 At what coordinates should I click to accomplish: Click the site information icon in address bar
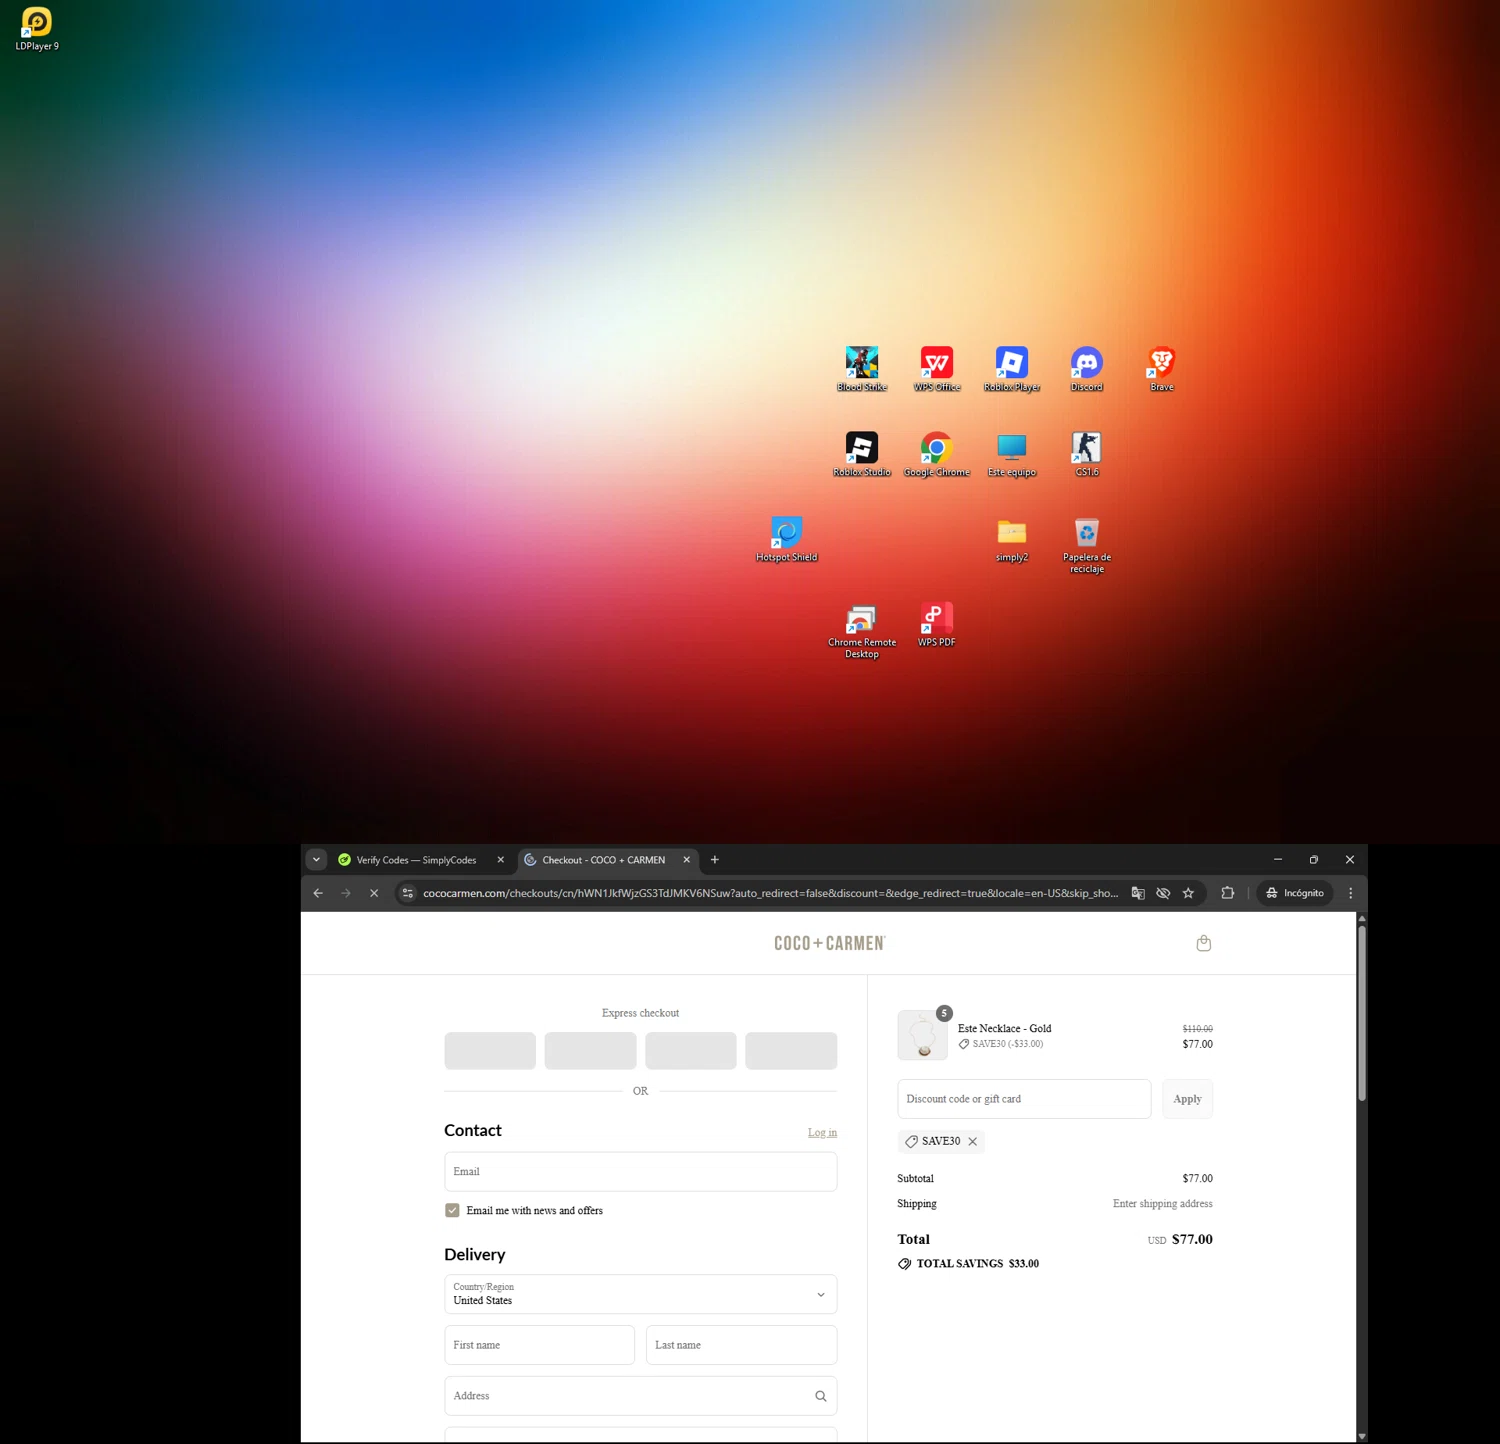click(408, 893)
